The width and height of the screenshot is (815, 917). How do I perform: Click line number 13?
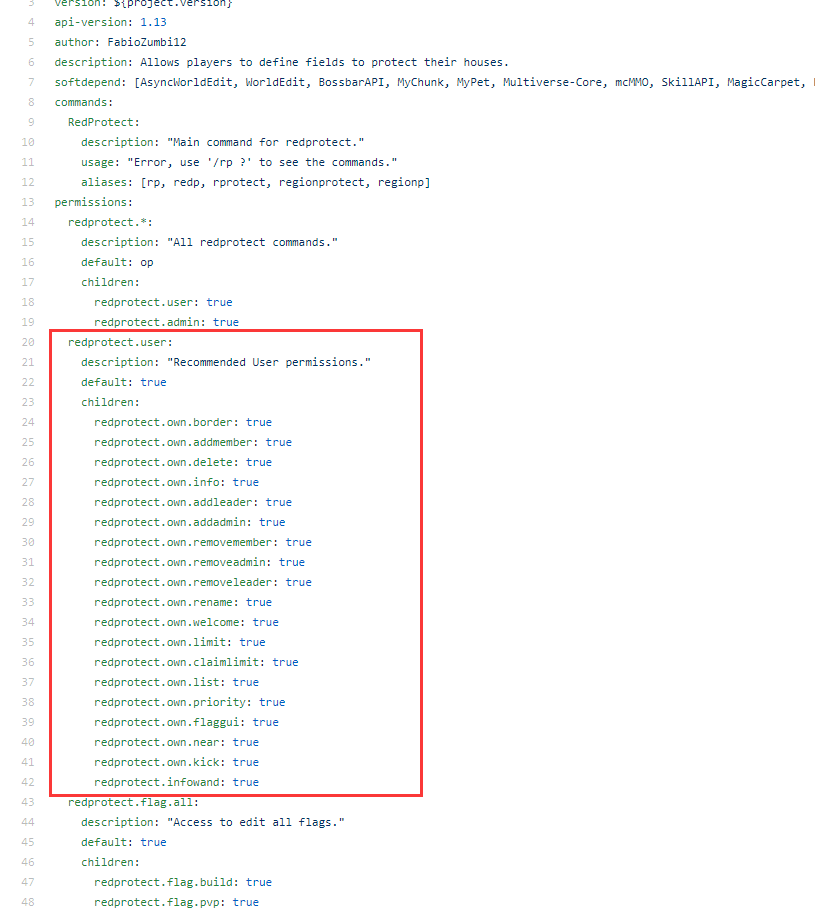(28, 202)
